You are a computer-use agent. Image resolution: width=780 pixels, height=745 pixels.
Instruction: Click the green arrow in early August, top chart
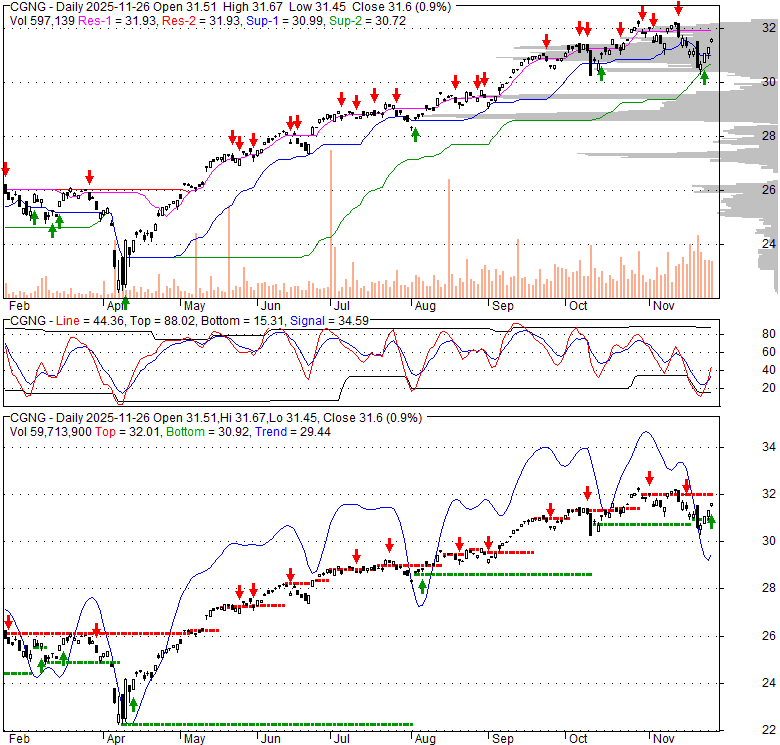415,133
